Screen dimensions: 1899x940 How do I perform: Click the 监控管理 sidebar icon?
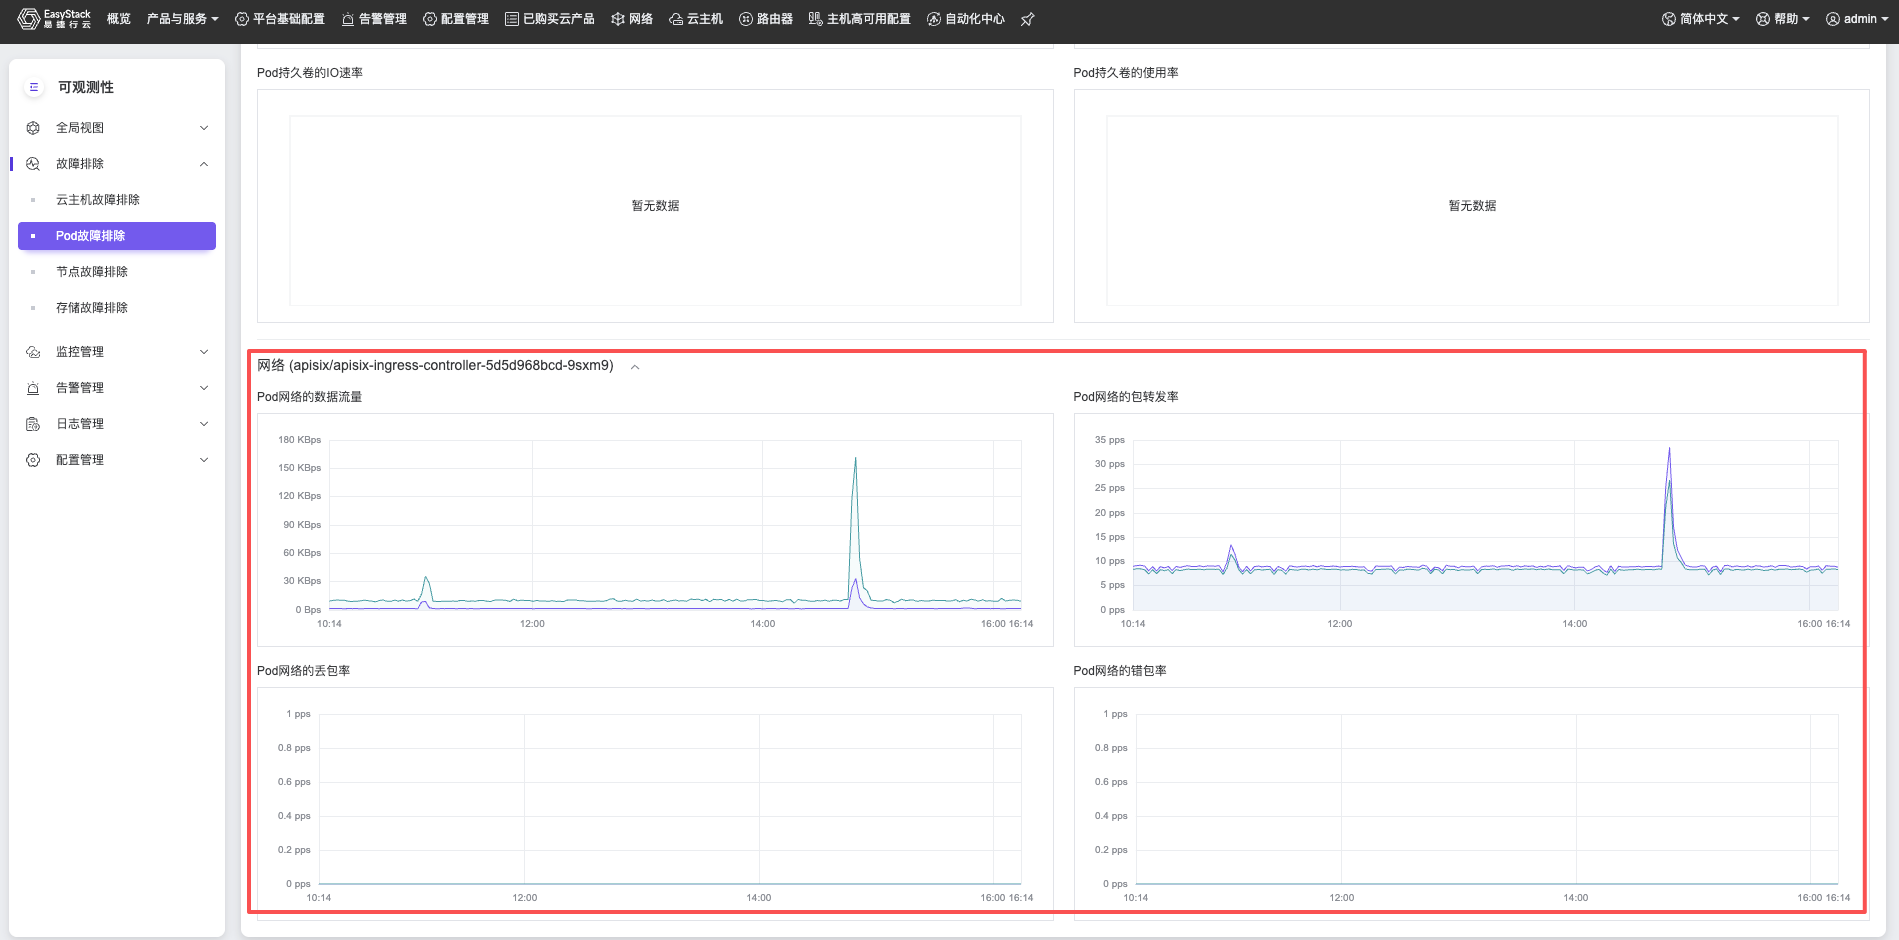33,352
